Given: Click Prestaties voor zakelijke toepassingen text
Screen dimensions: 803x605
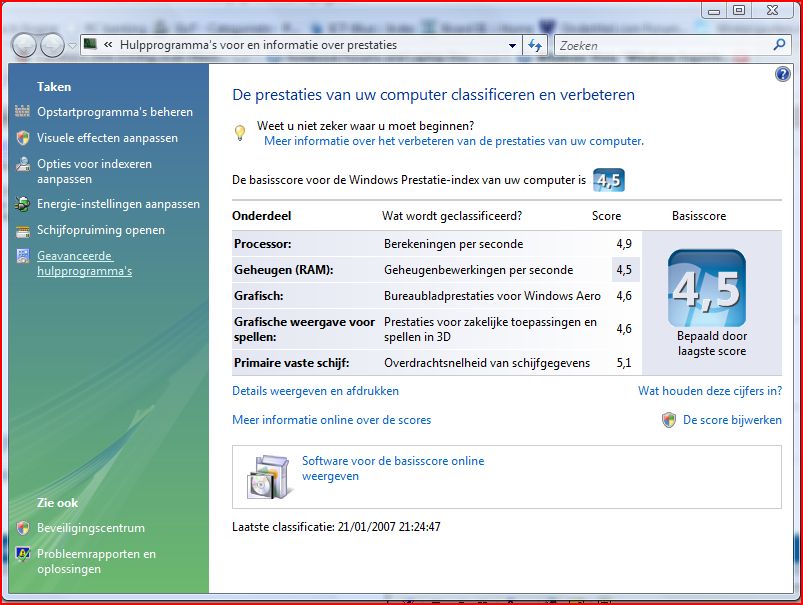Looking at the screenshot, I should point(490,329).
